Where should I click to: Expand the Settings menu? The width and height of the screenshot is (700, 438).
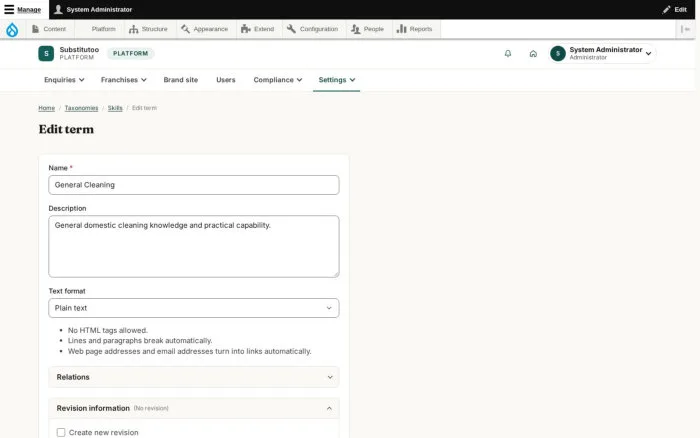click(x=337, y=80)
